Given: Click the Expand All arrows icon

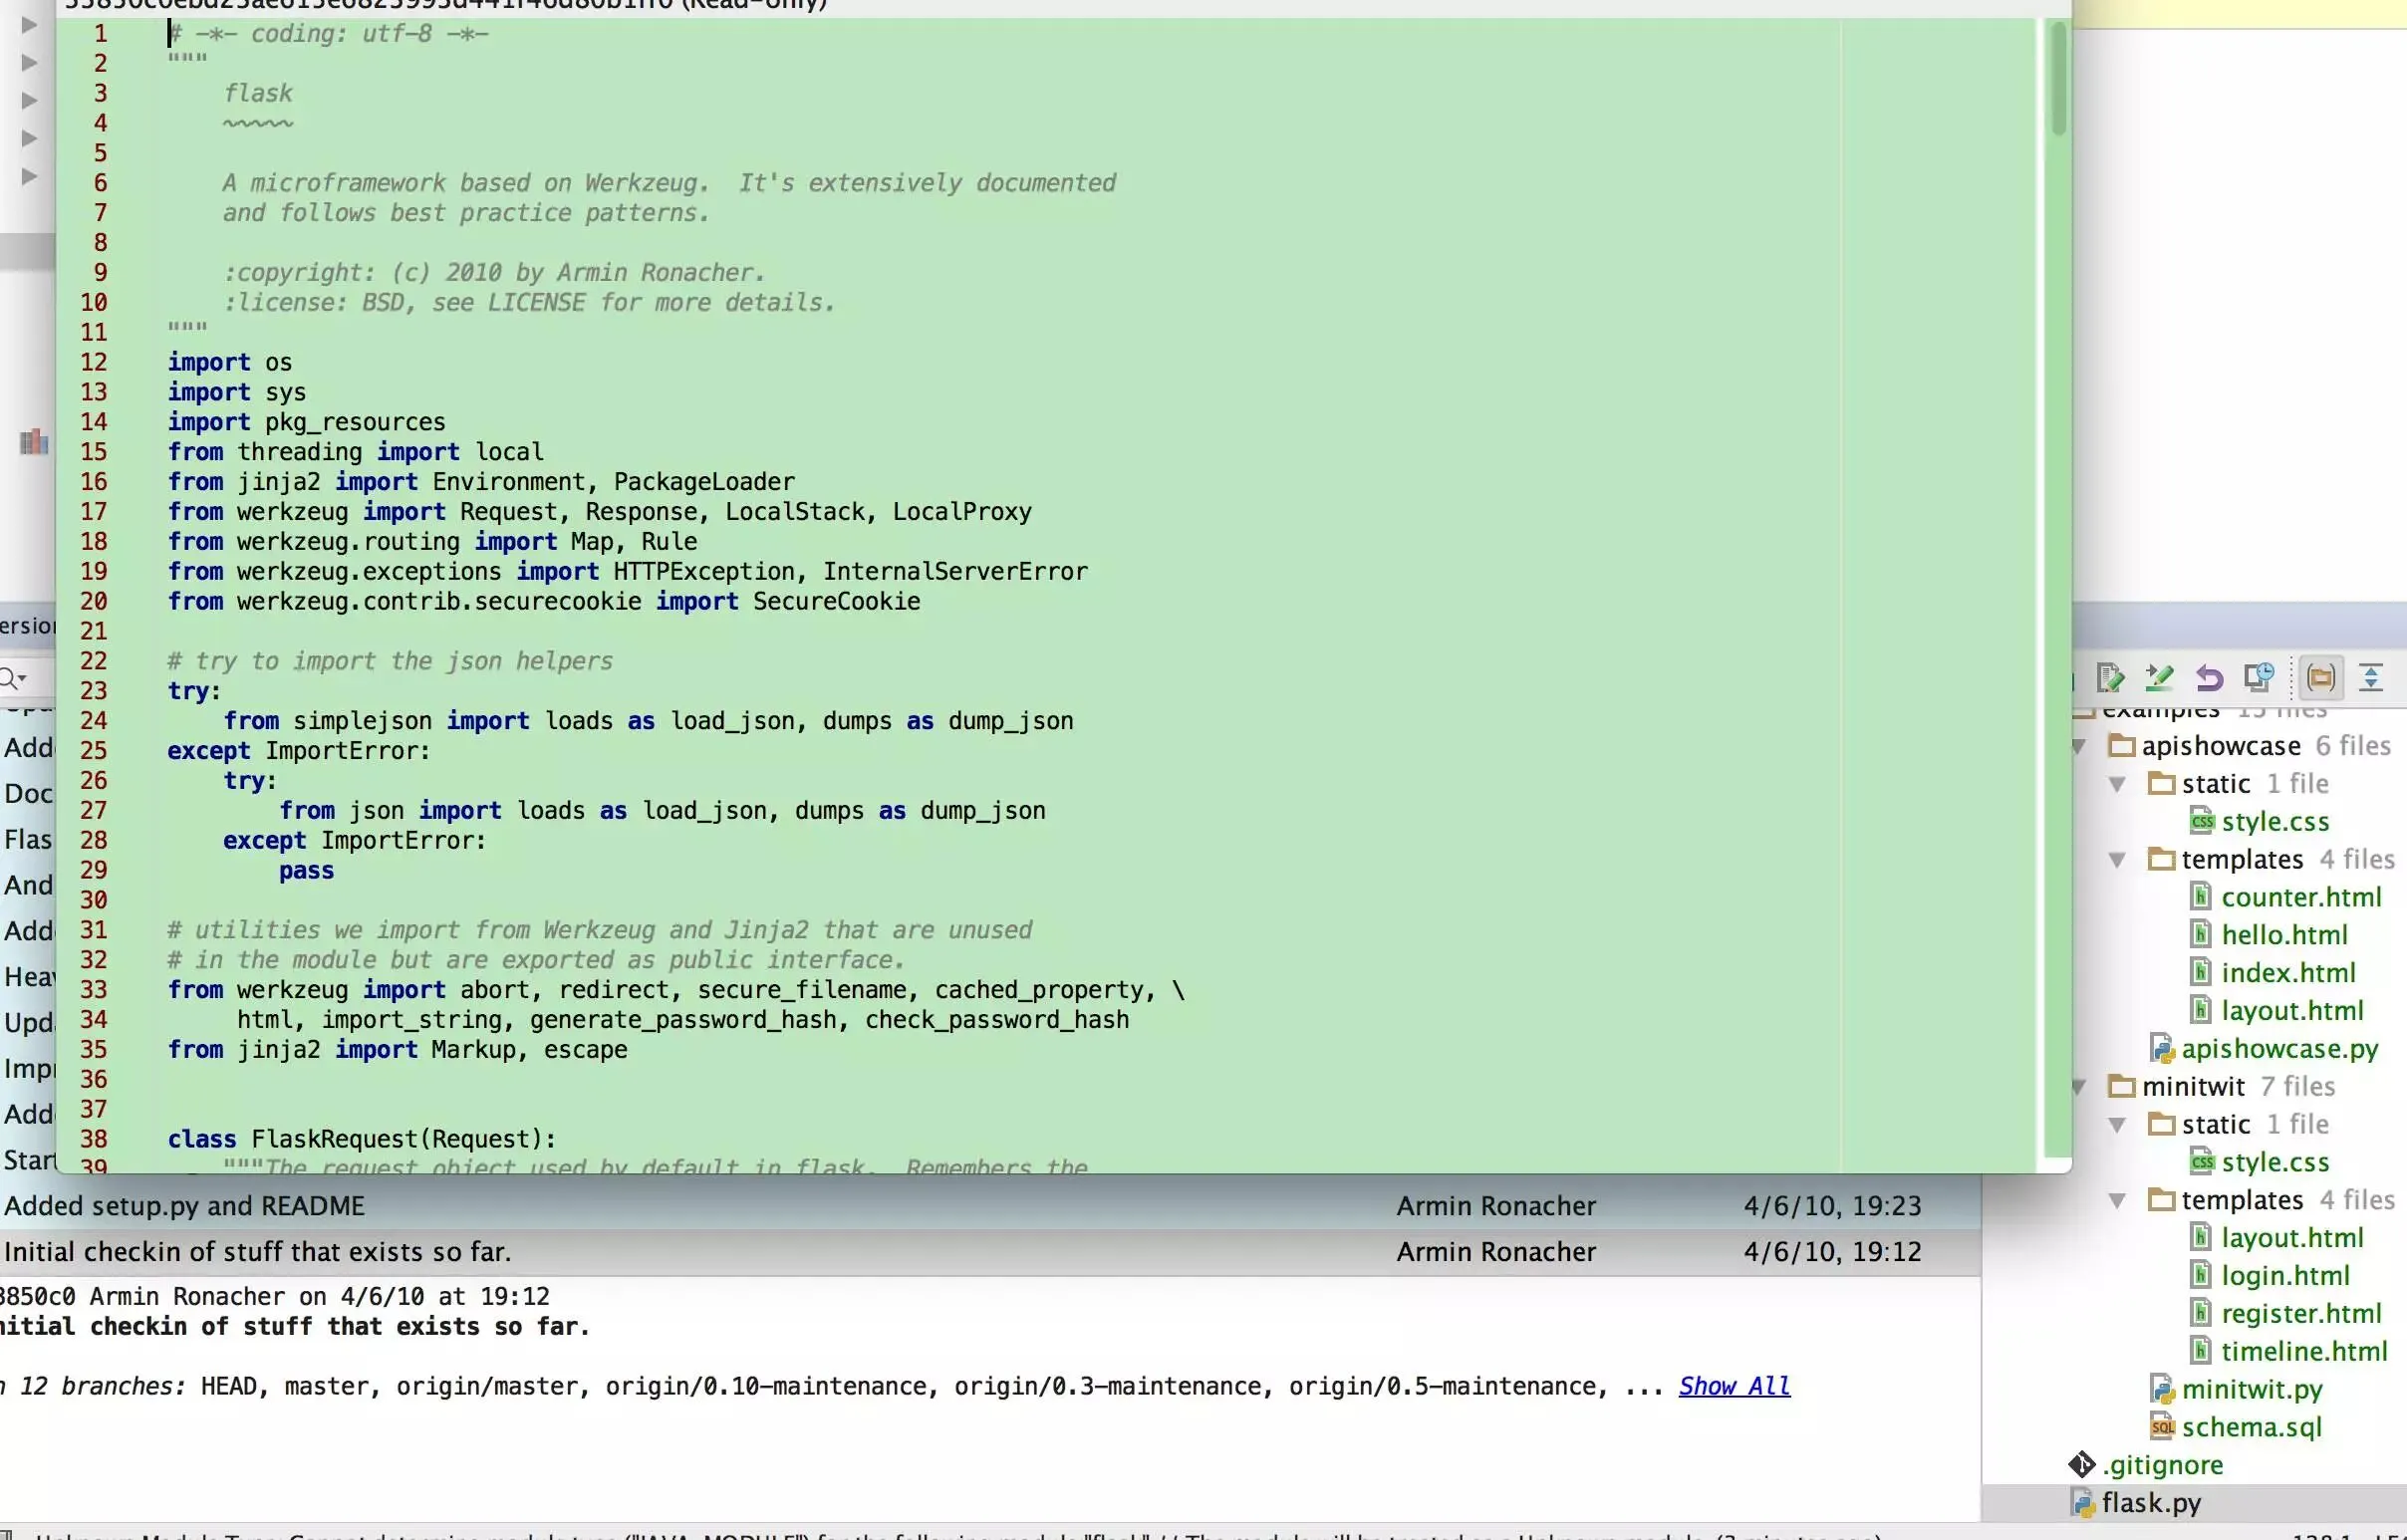Looking at the screenshot, I should [2371, 678].
